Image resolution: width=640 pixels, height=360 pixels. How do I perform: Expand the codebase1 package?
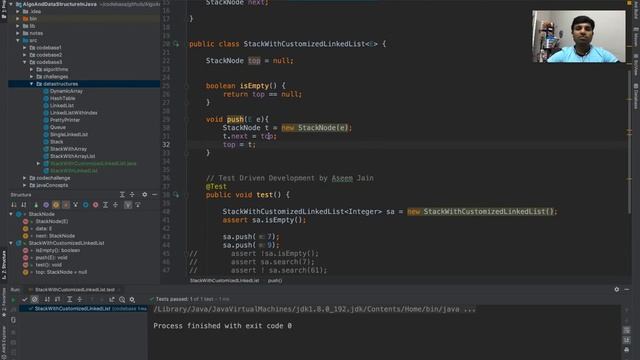tap(24, 48)
